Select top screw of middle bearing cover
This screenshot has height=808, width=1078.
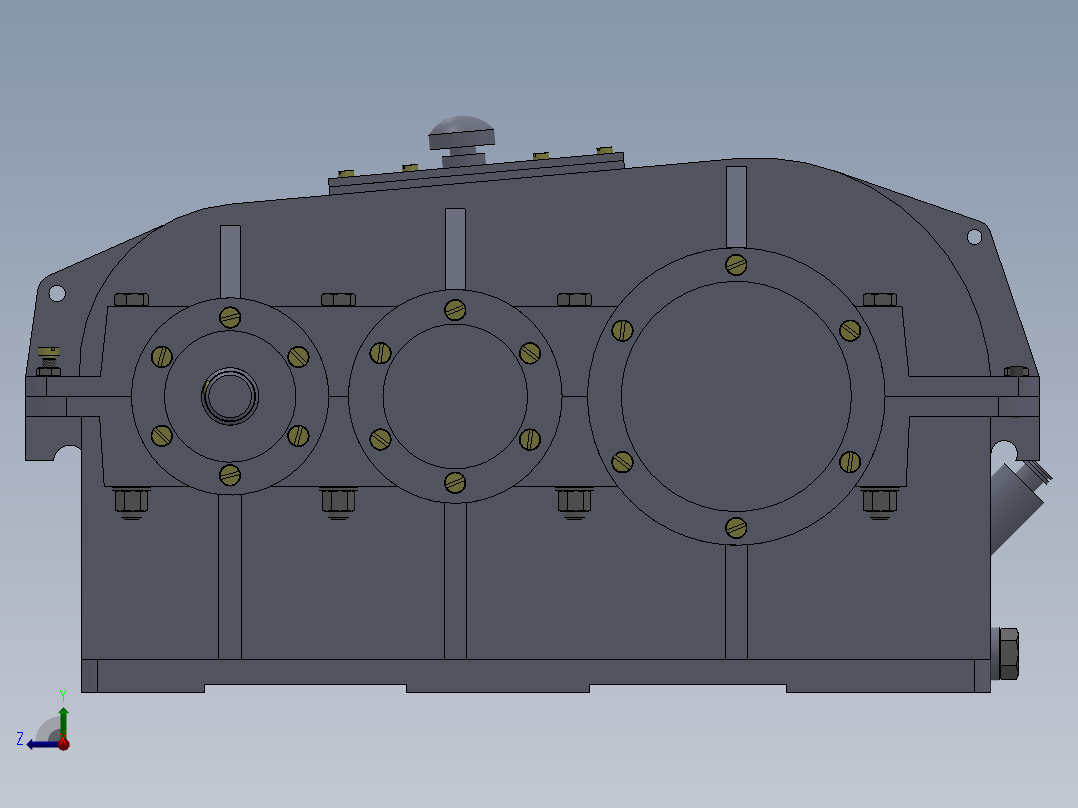tap(455, 310)
